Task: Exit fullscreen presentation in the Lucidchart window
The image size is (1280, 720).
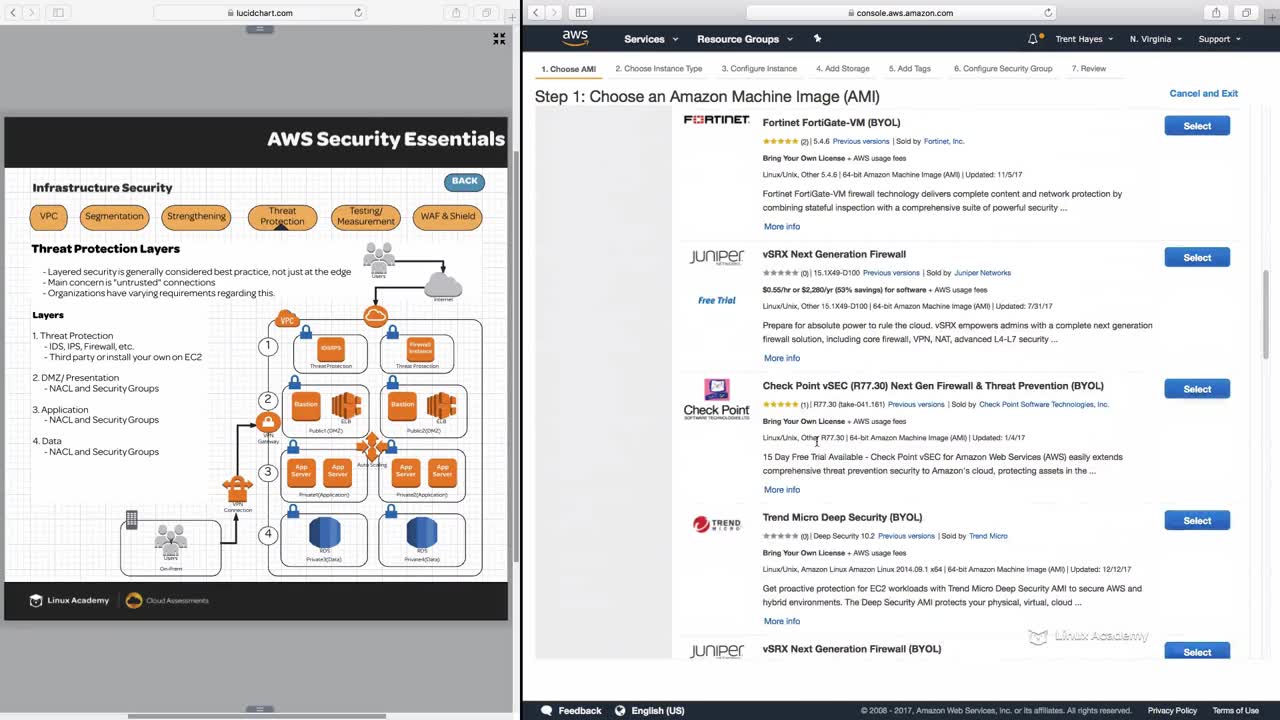Action: click(499, 39)
